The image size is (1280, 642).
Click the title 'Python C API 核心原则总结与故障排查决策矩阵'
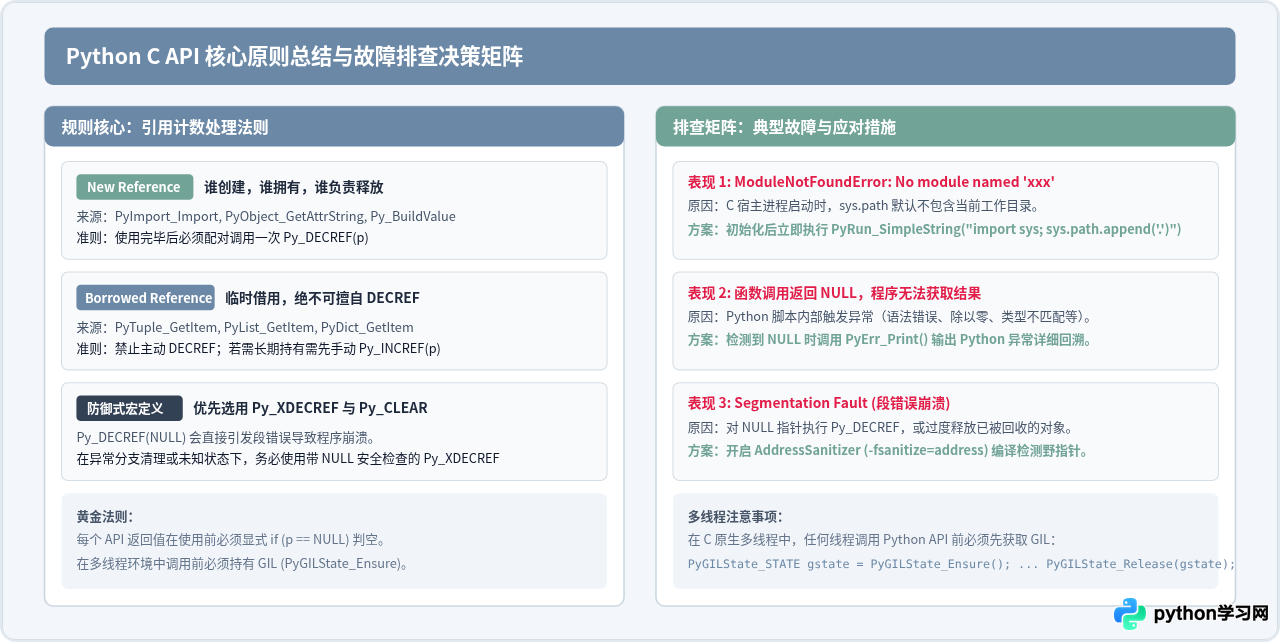294,57
